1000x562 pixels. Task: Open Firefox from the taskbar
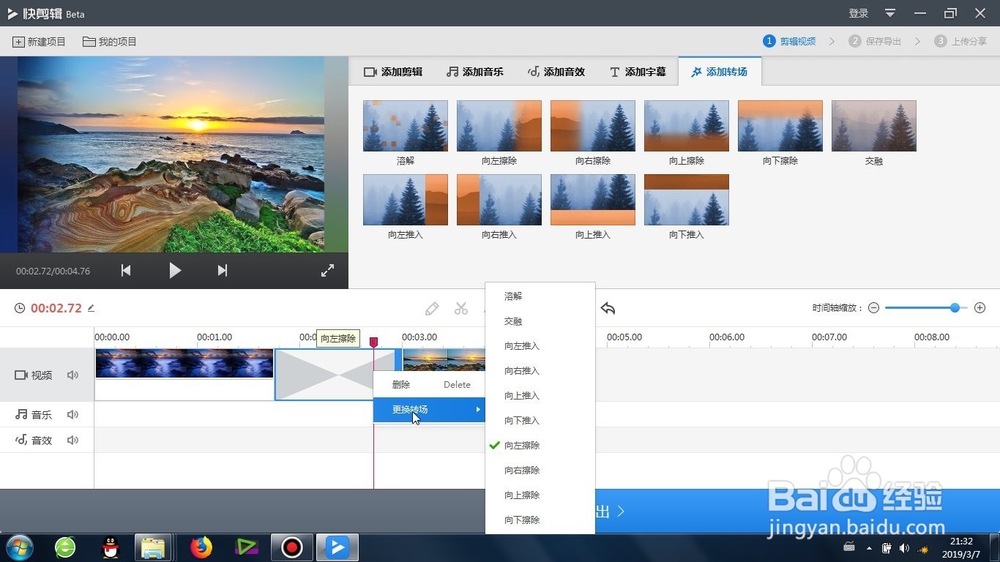(x=201, y=547)
